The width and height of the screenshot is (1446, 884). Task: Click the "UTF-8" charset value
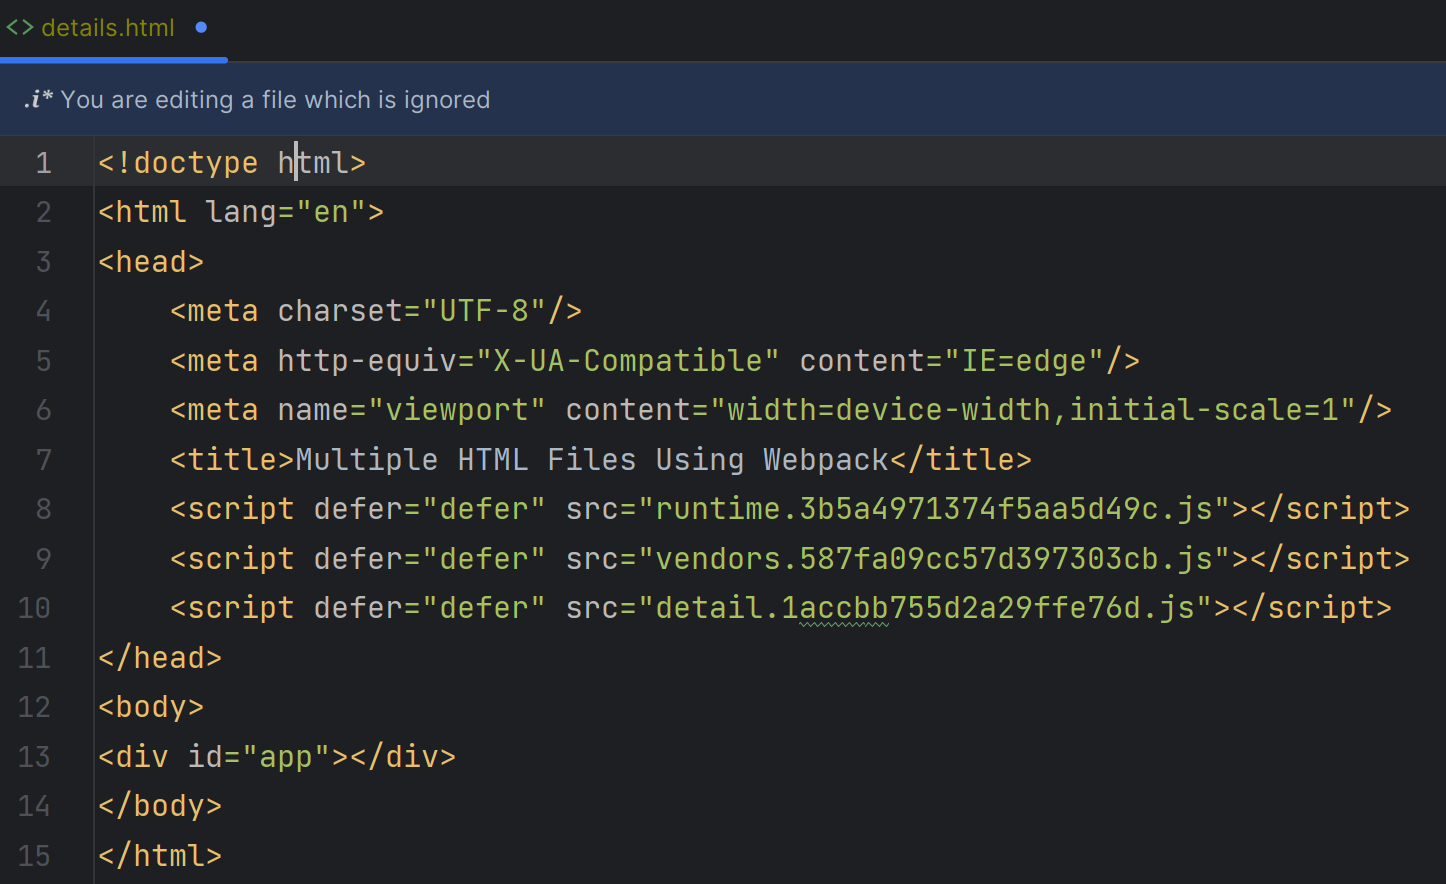pyautogui.click(x=485, y=311)
